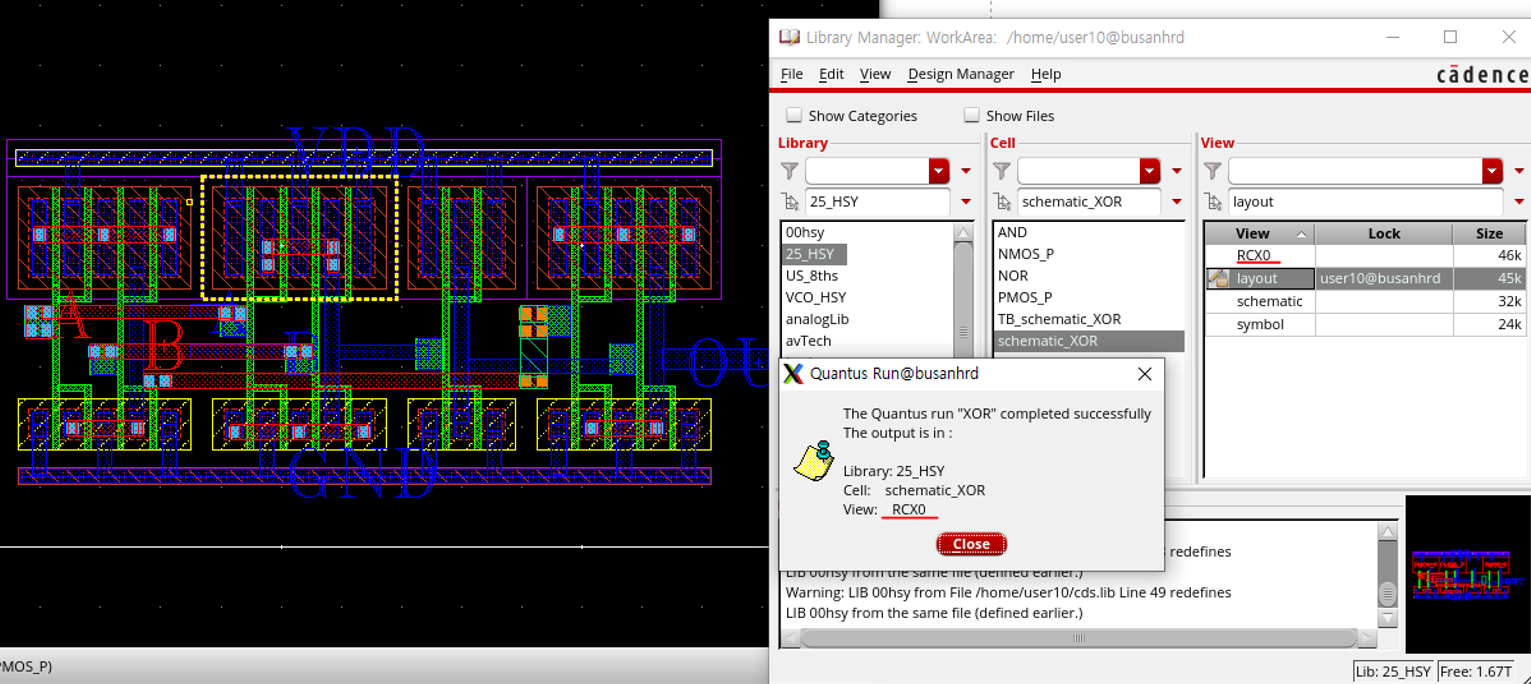Select the avTech library
1531x684 pixels.
808,341
